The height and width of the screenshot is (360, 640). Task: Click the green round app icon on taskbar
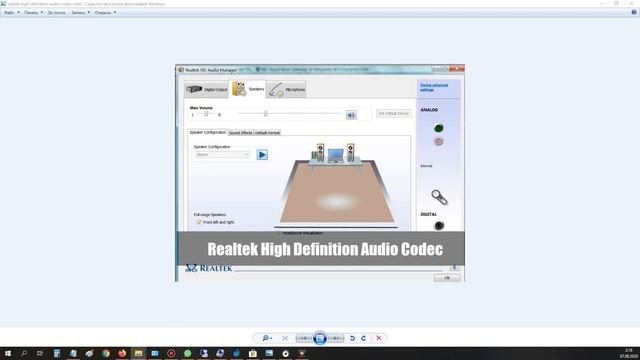point(187,353)
